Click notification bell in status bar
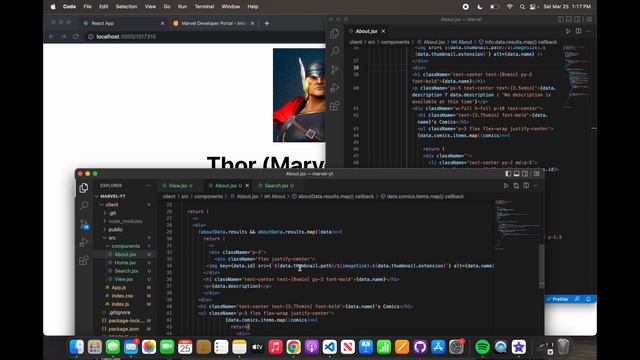Screen dimensions: 640x360 click(589, 299)
